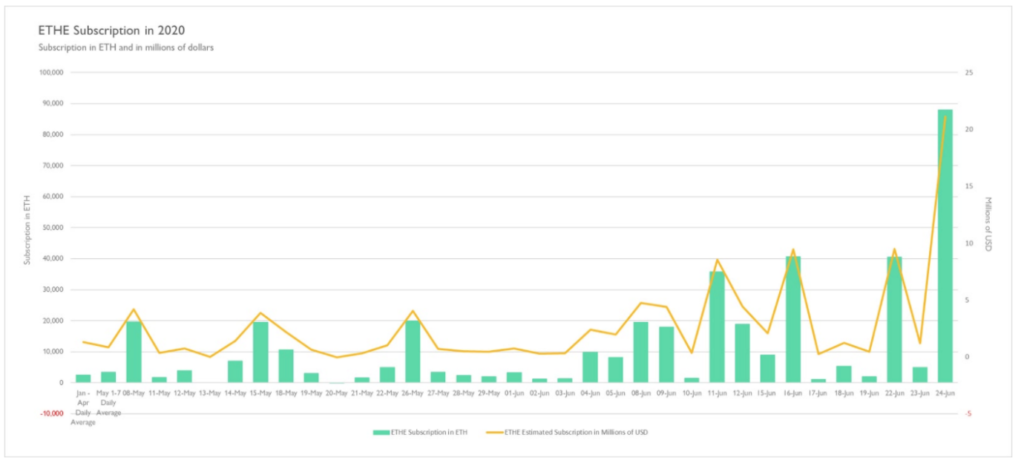
Task: Click the 10-Jun date label
Action: [692, 393]
